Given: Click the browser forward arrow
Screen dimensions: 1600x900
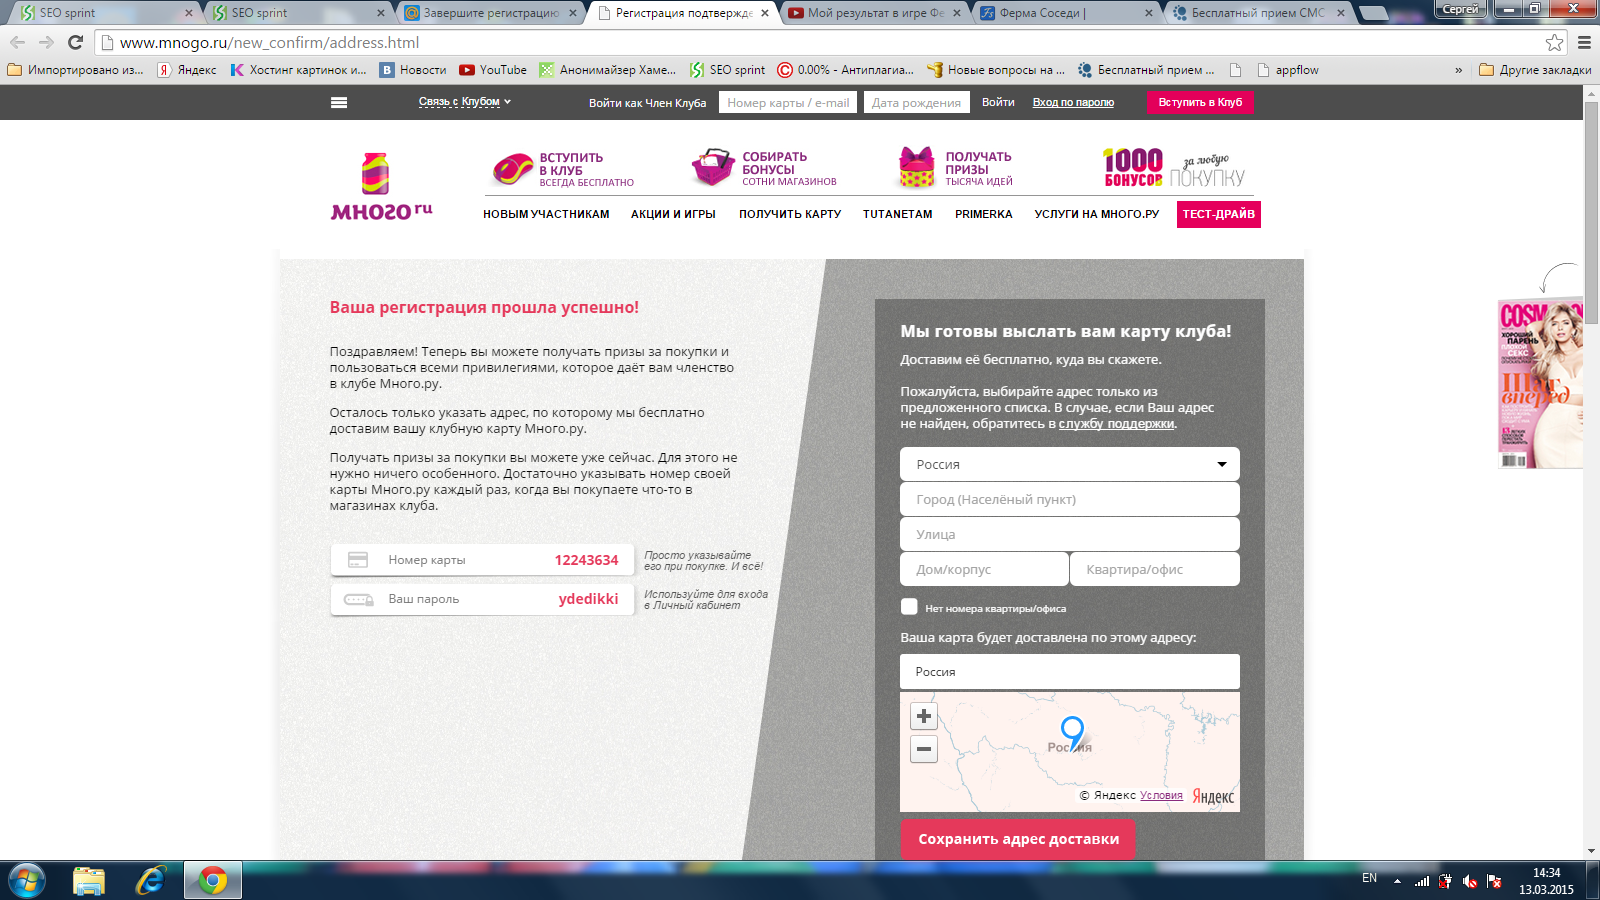Looking at the screenshot, I should (x=46, y=42).
